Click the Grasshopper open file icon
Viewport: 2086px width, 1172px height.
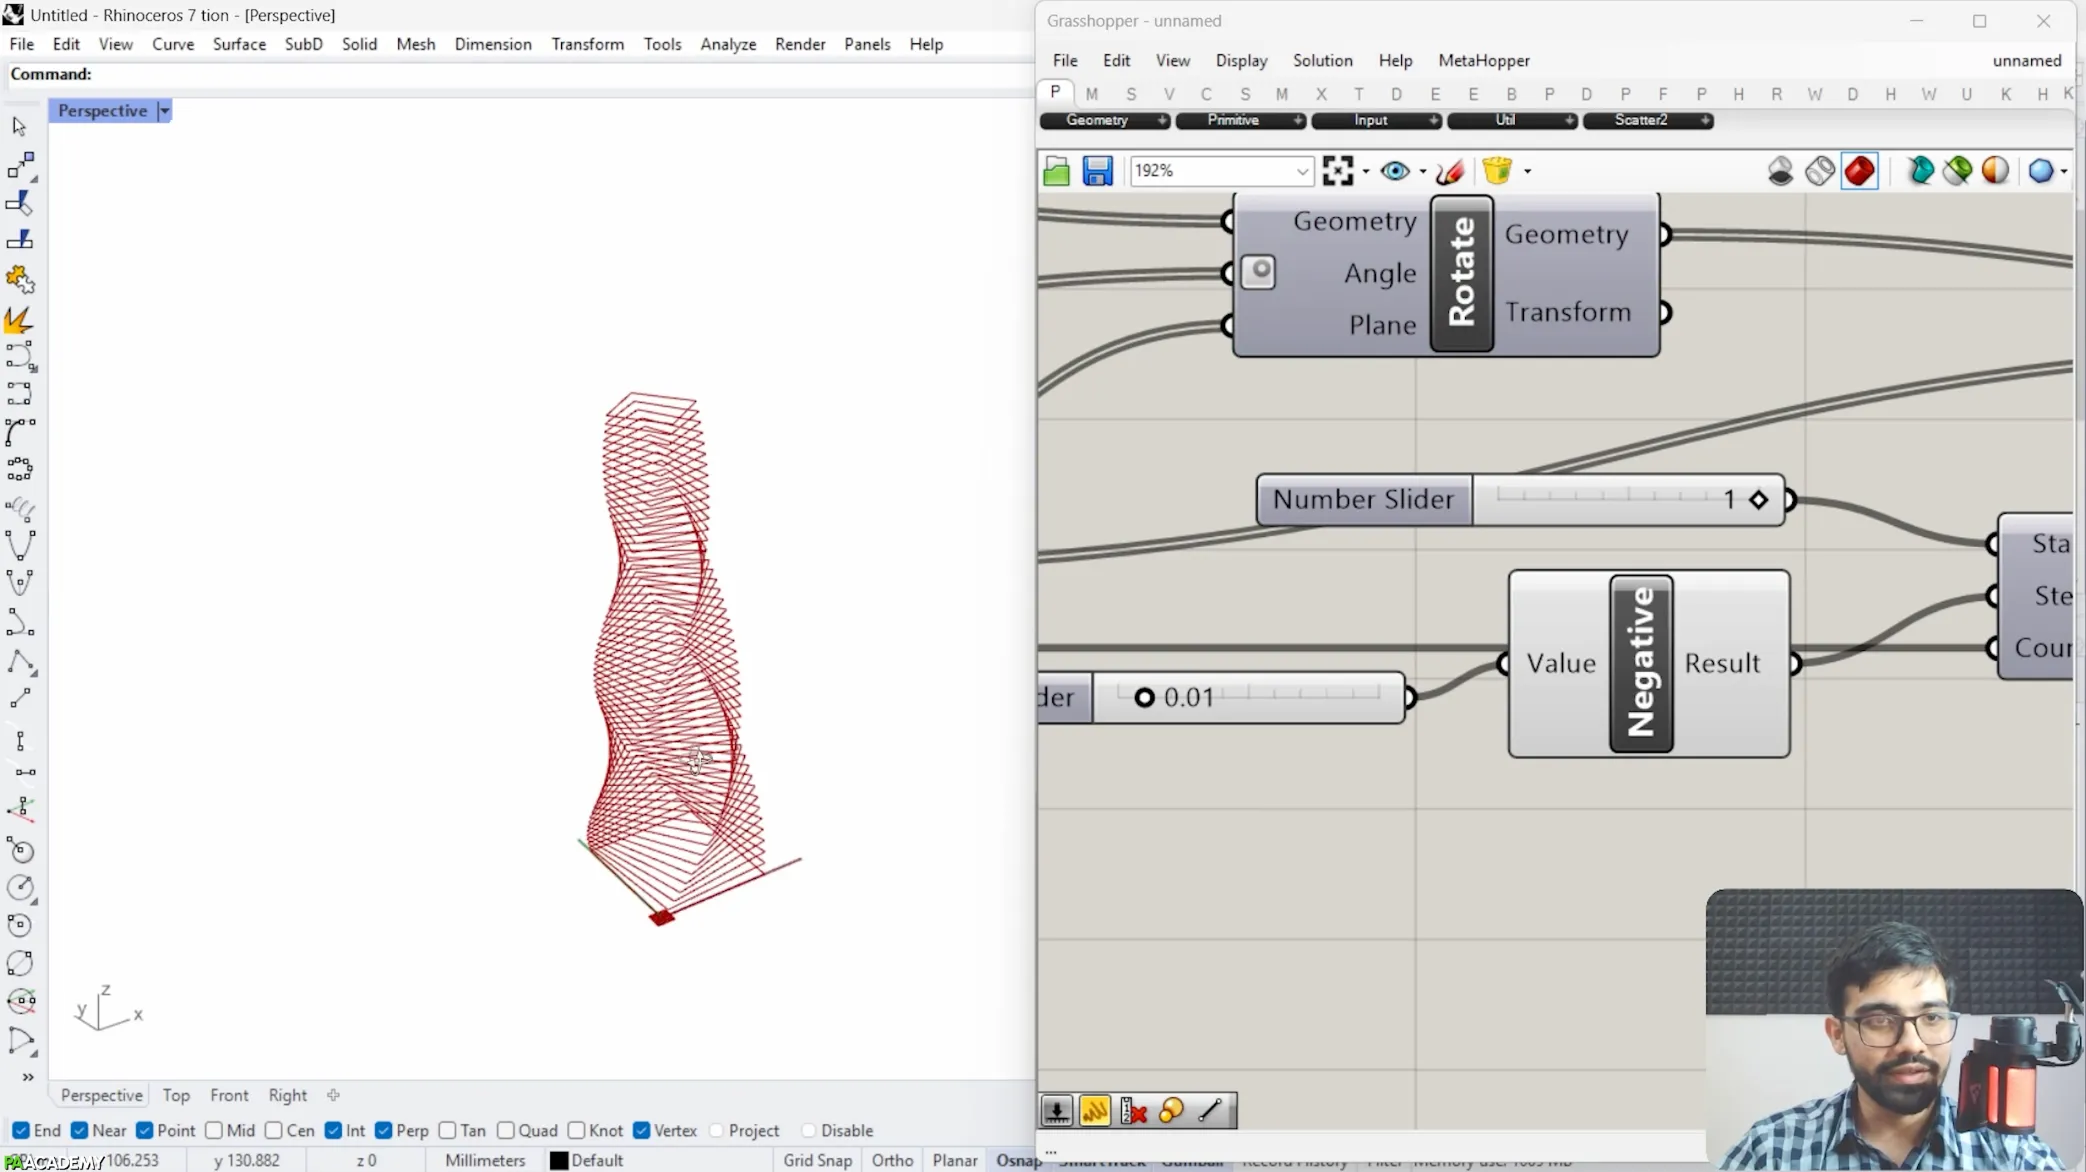1056,171
